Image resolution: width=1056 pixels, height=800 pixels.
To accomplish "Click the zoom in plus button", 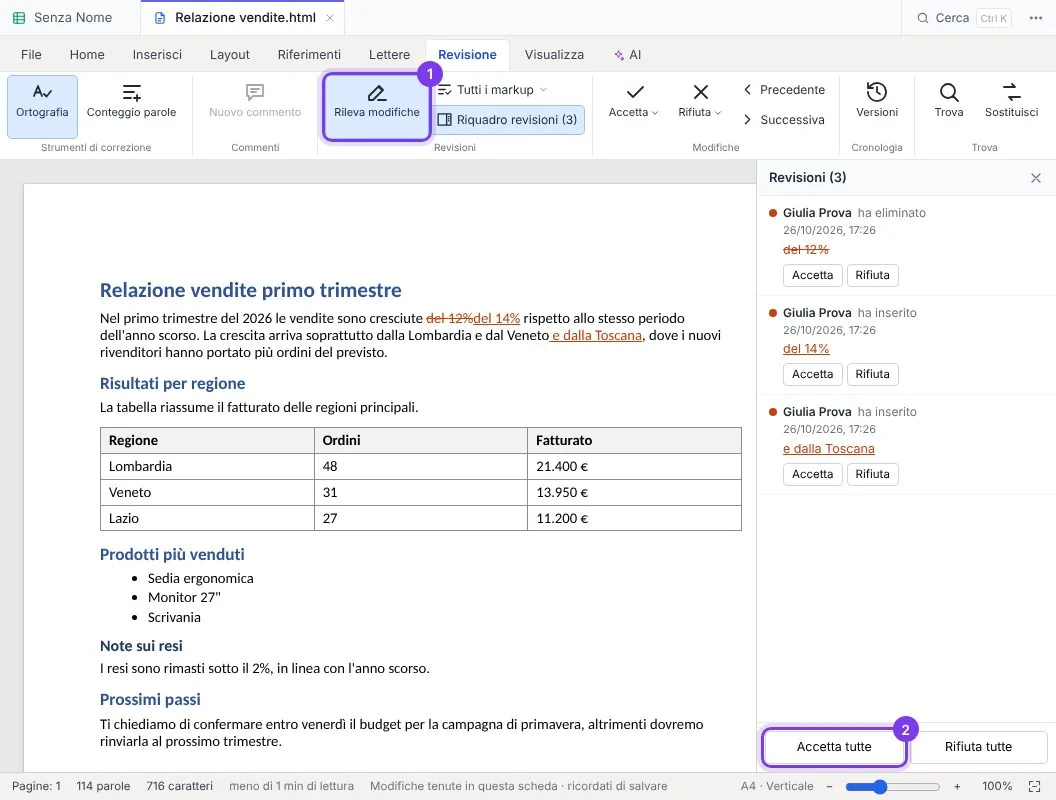I will coord(957,787).
